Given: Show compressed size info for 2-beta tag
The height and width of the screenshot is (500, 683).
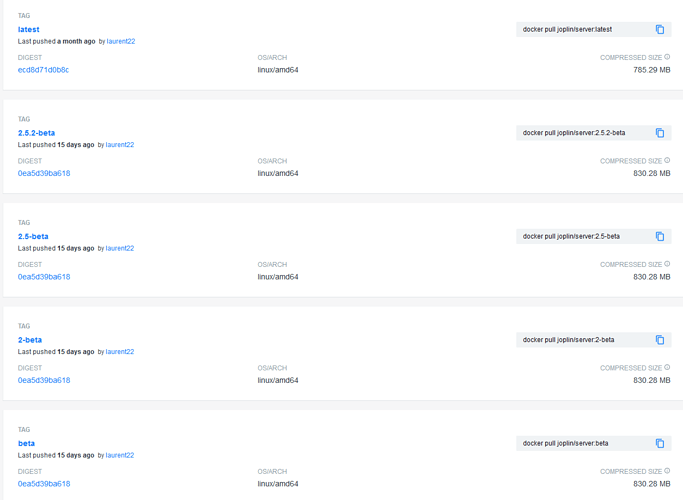Looking at the screenshot, I should click(x=667, y=367).
